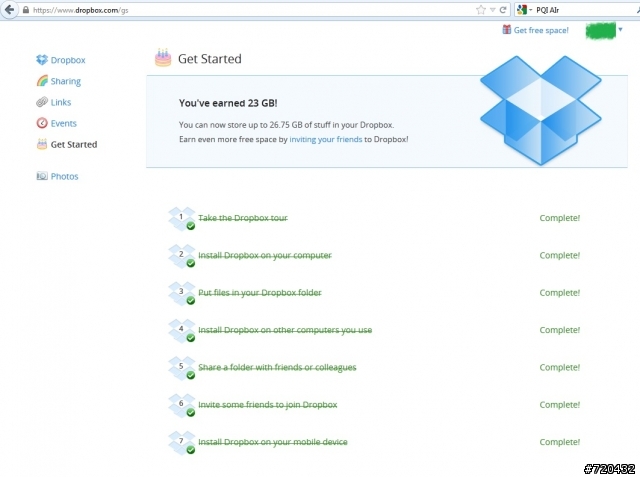Click Complete! beside Install on other computers

point(560,330)
